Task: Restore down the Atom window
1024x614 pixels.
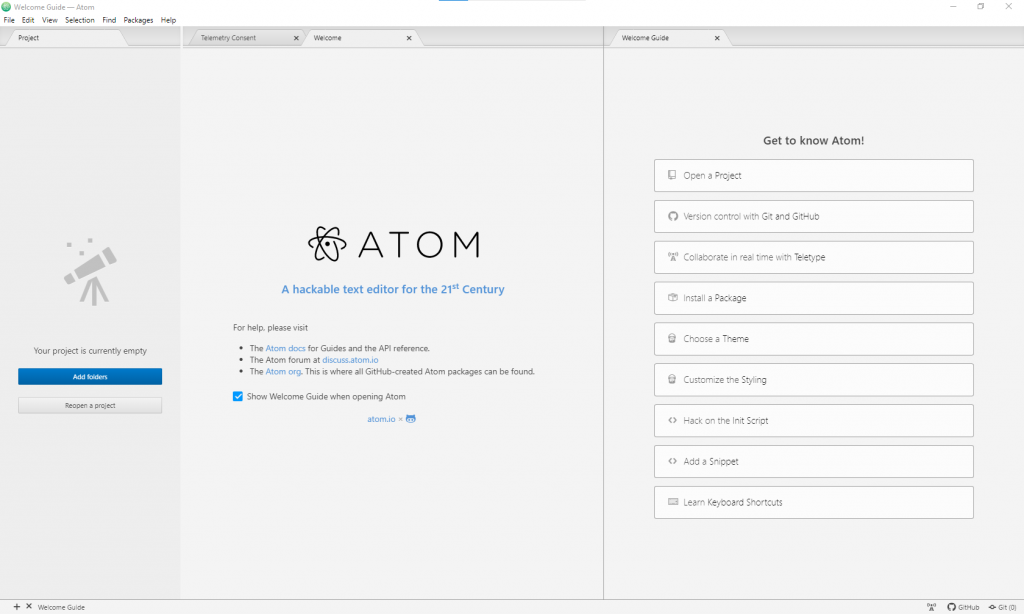Action: click(981, 7)
